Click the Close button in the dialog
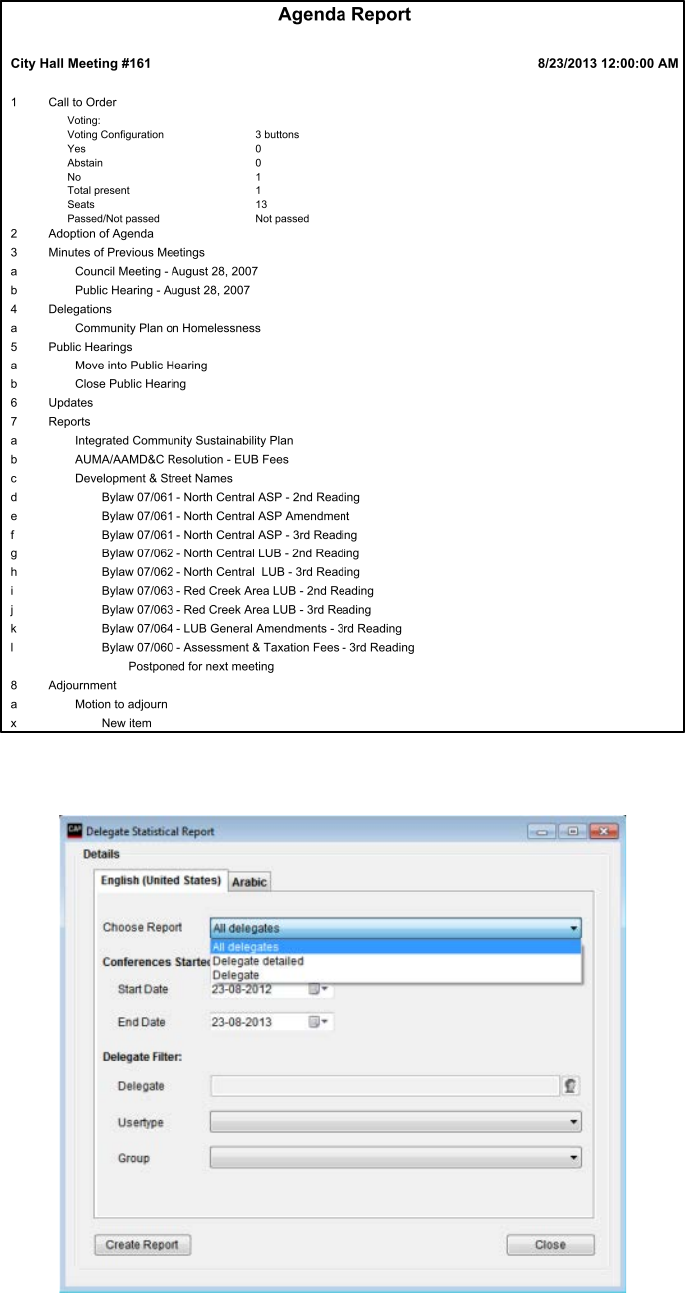The height and width of the screenshot is (1293, 685). click(550, 1245)
